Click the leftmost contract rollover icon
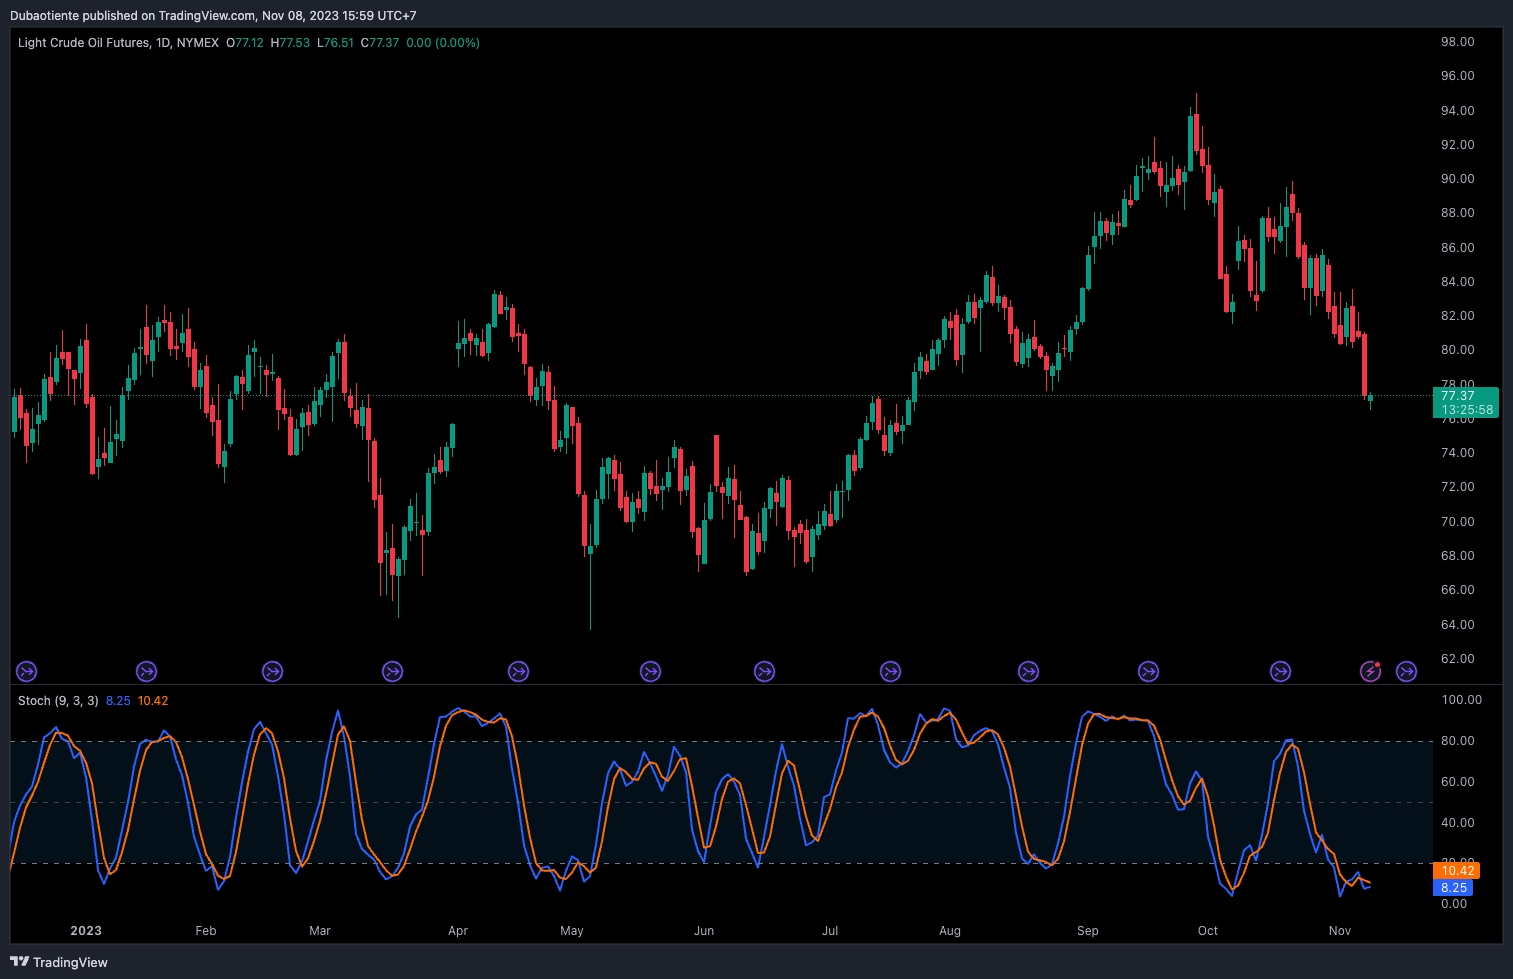The height and width of the screenshot is (979, 1513). pos(27,672)
